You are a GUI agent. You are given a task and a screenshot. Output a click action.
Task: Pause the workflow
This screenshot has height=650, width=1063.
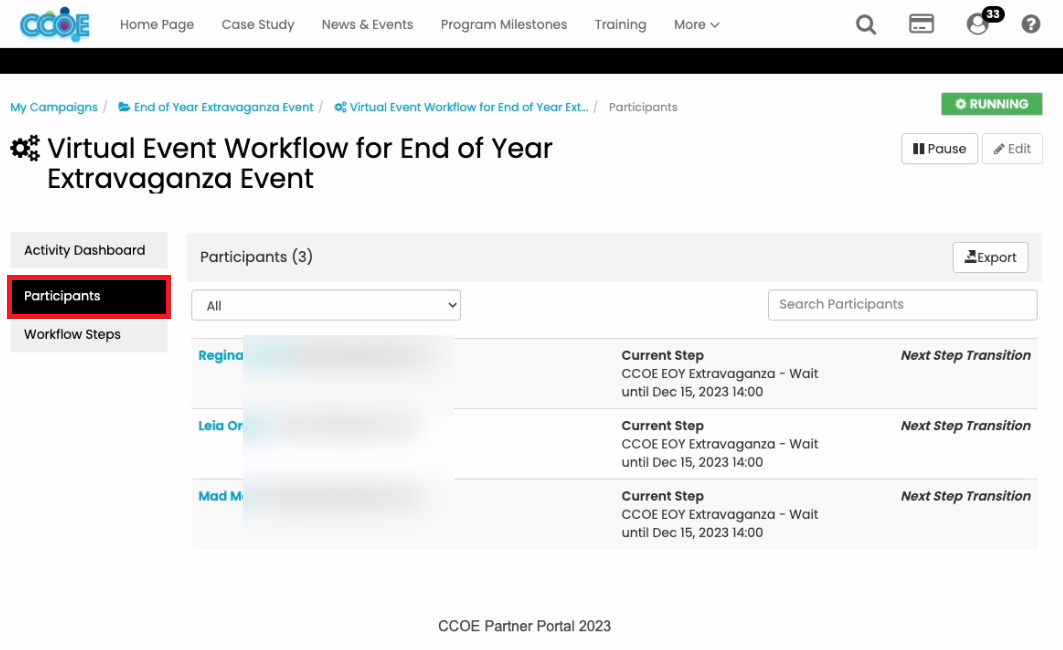coord(939,148)
